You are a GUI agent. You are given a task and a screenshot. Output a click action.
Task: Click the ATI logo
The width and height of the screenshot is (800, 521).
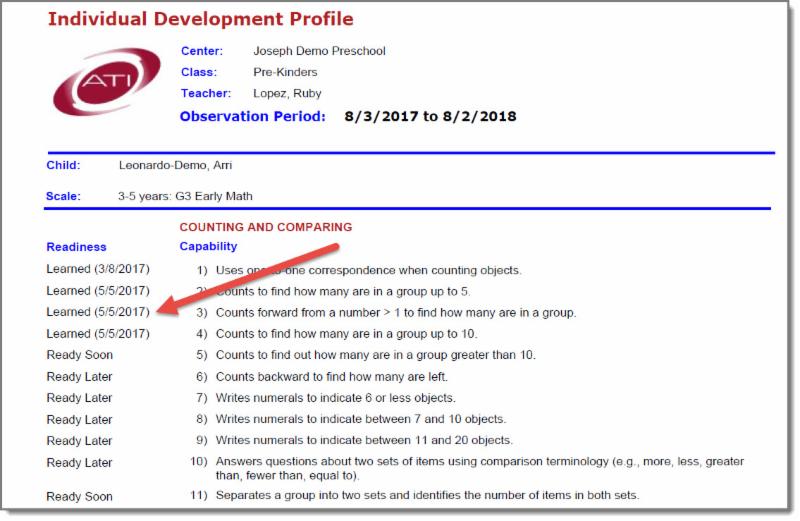click(107, 81)
